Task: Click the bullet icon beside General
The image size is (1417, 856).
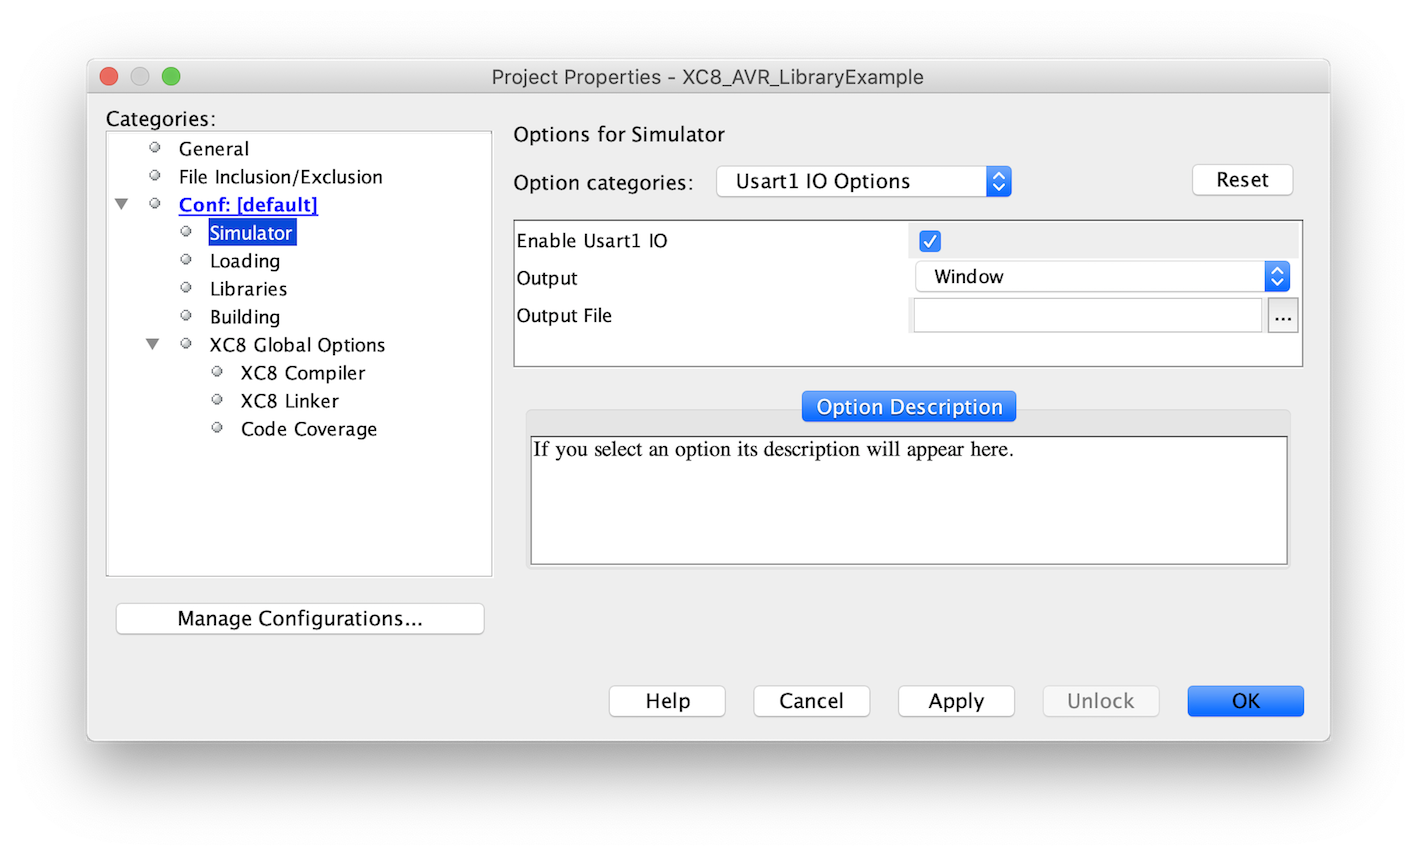Action: click(155, 148)
